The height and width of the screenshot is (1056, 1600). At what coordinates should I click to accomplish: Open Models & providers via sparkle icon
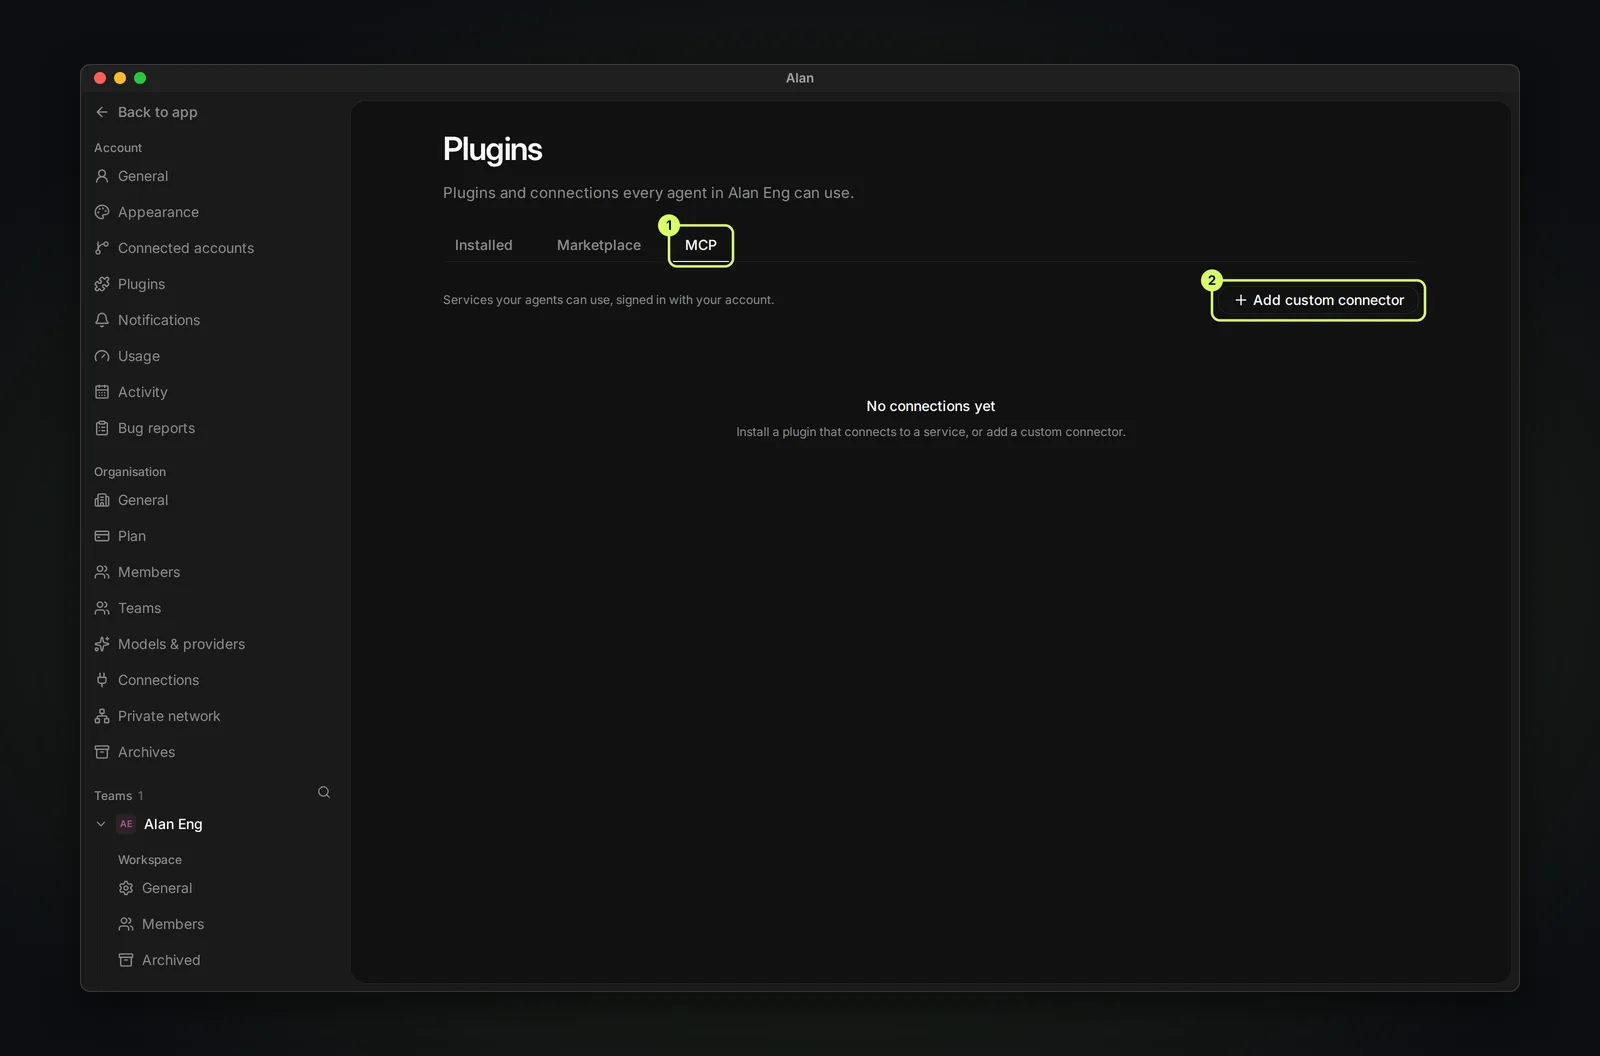click(102, 644)
